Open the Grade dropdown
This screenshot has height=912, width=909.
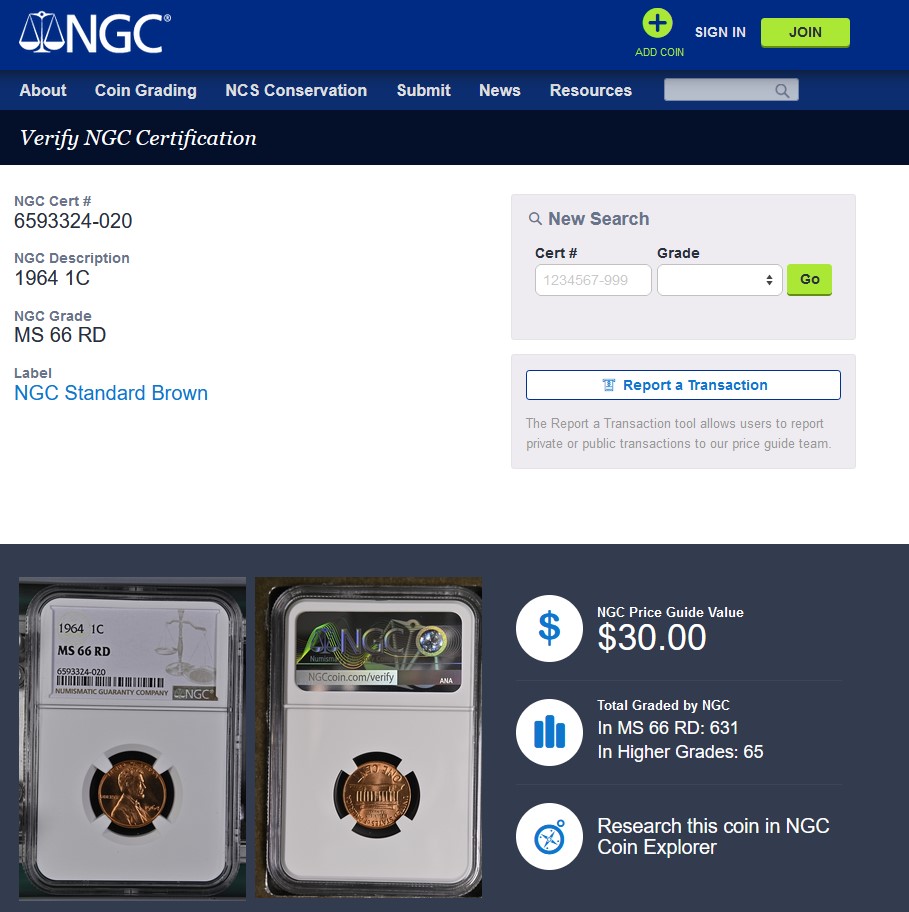point(719,280)
